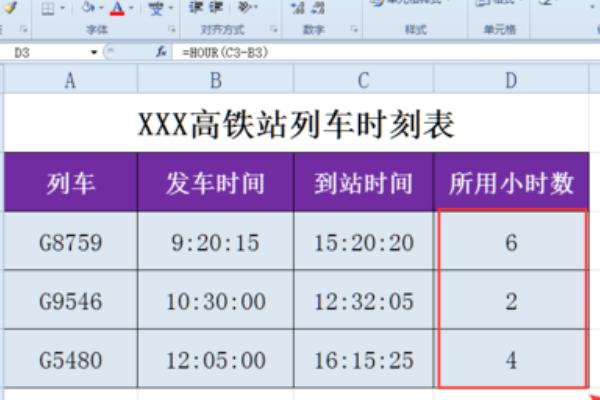600x400 pixels.
Task: Select departure time 9:20:15
Action: point(216,241)
